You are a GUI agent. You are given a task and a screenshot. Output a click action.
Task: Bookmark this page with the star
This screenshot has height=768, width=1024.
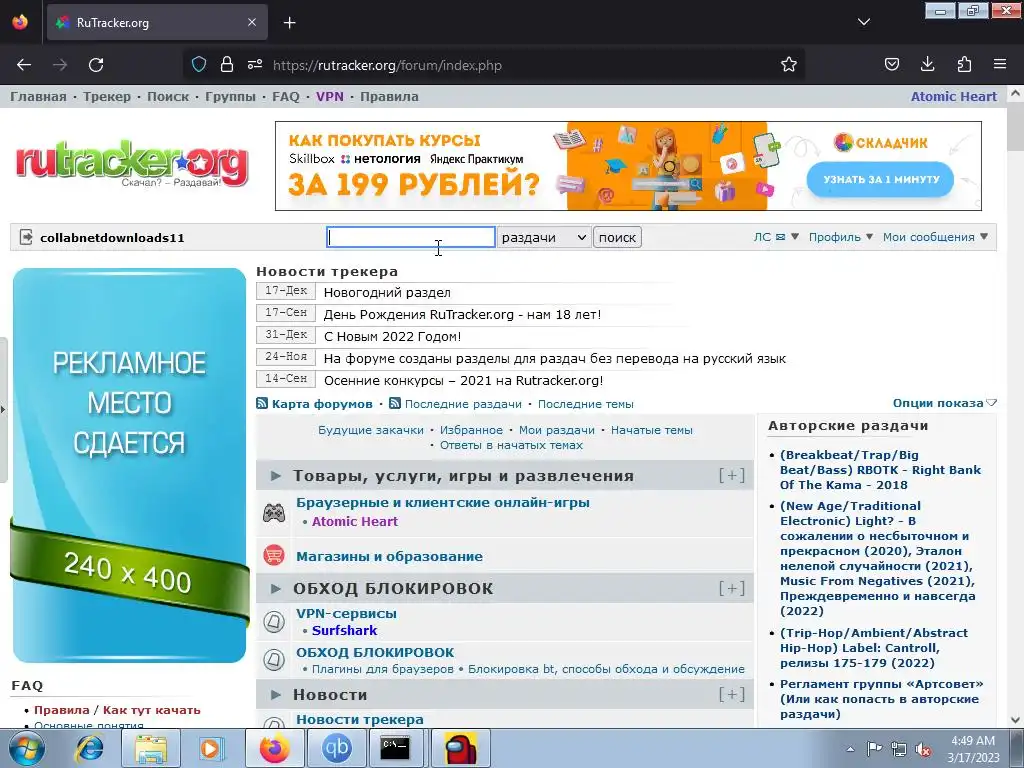(789, 65)
